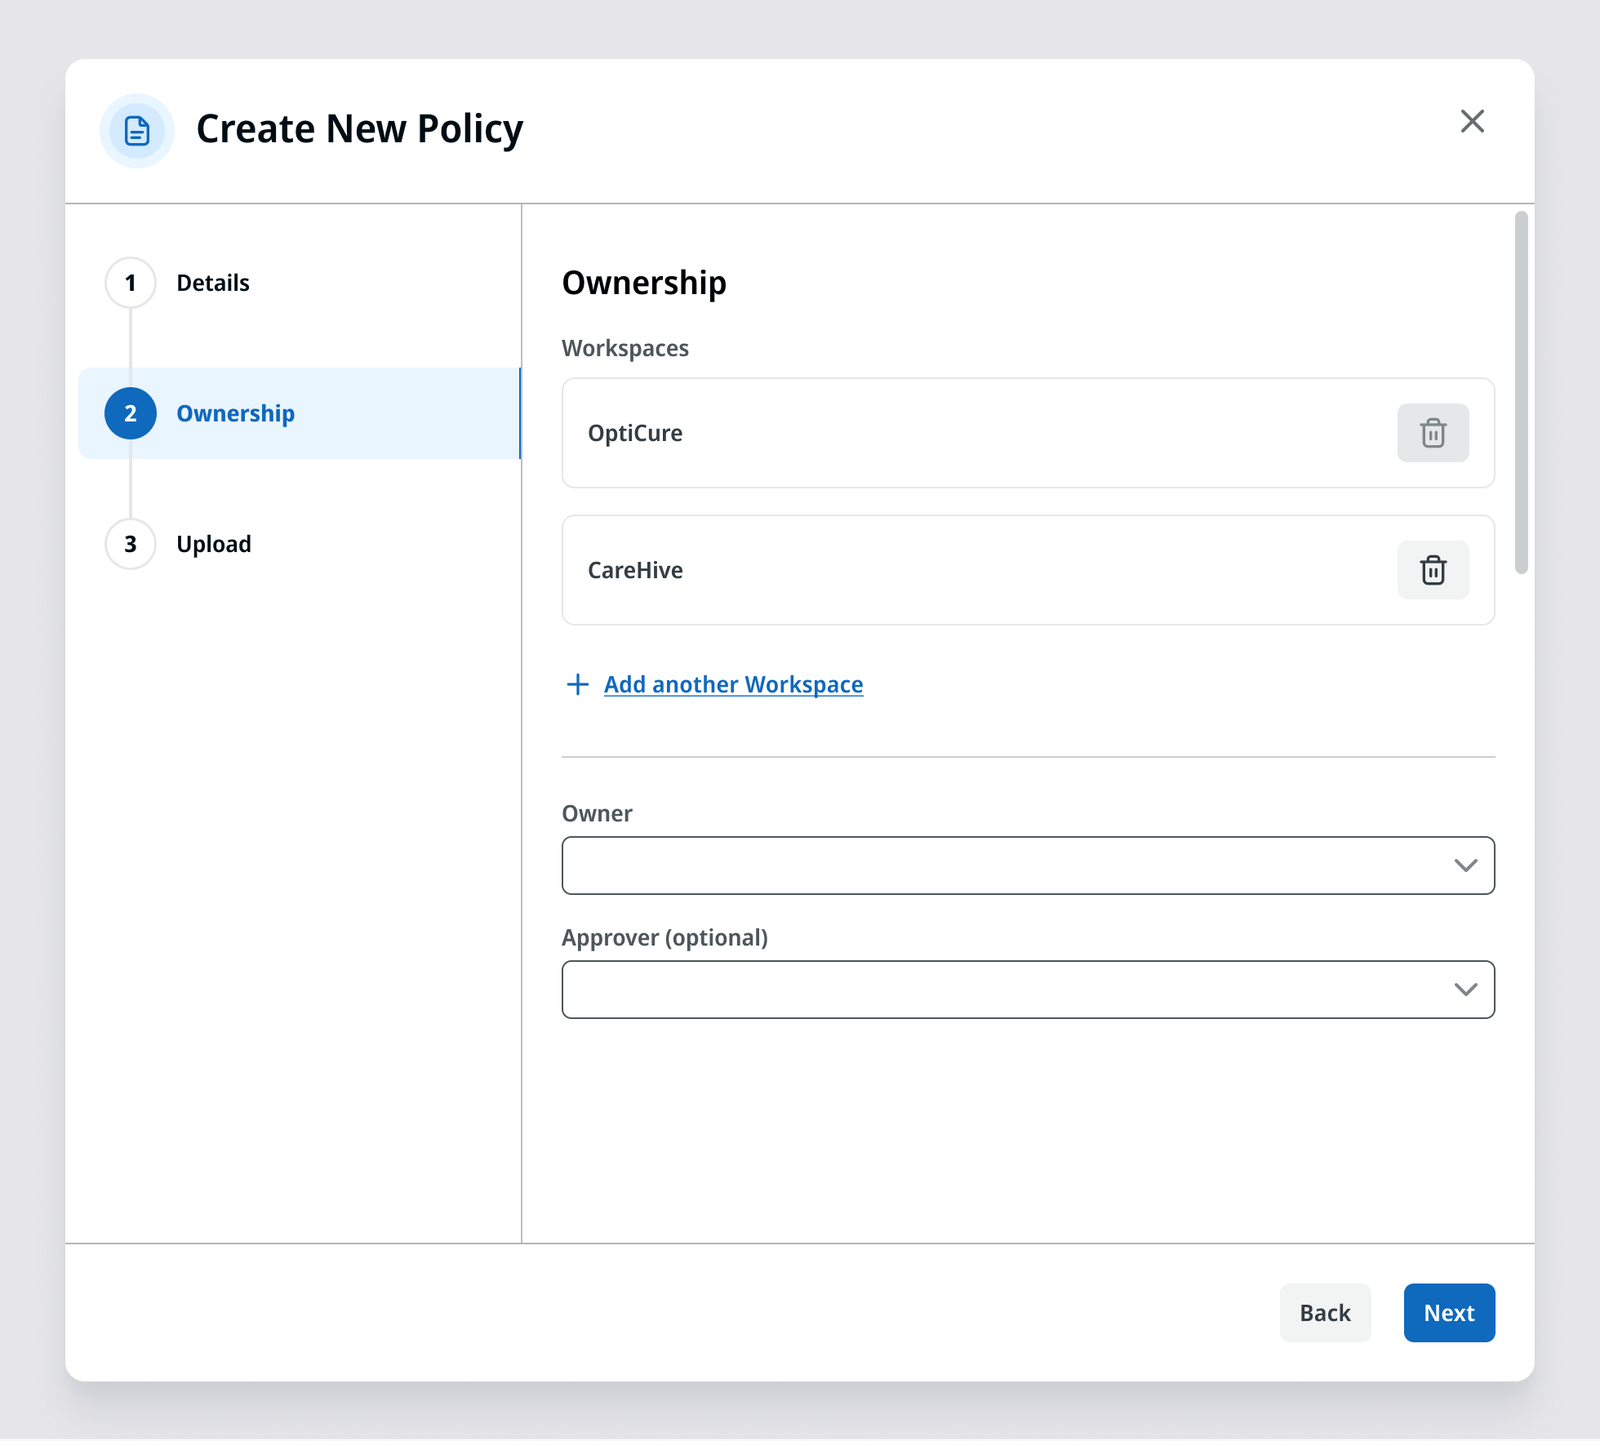
Task: Click the step 3 circle indicator
Action: pyautogui.click(x=129, y=544)
